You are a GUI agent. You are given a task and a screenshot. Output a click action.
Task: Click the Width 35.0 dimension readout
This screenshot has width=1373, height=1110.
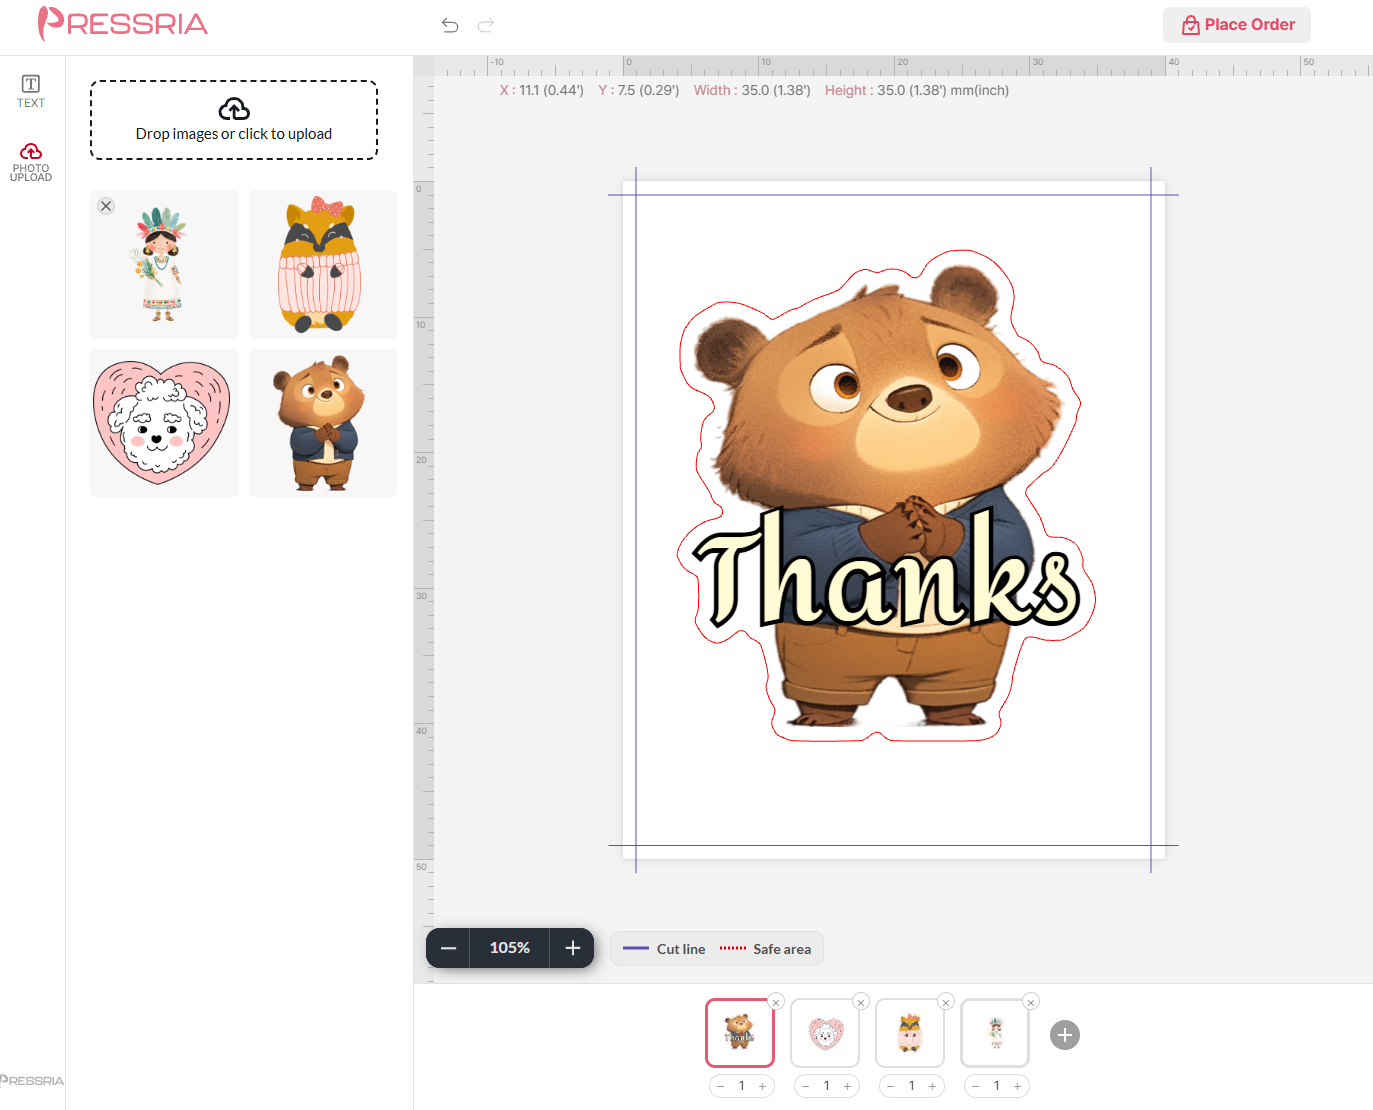click(752, 90)
